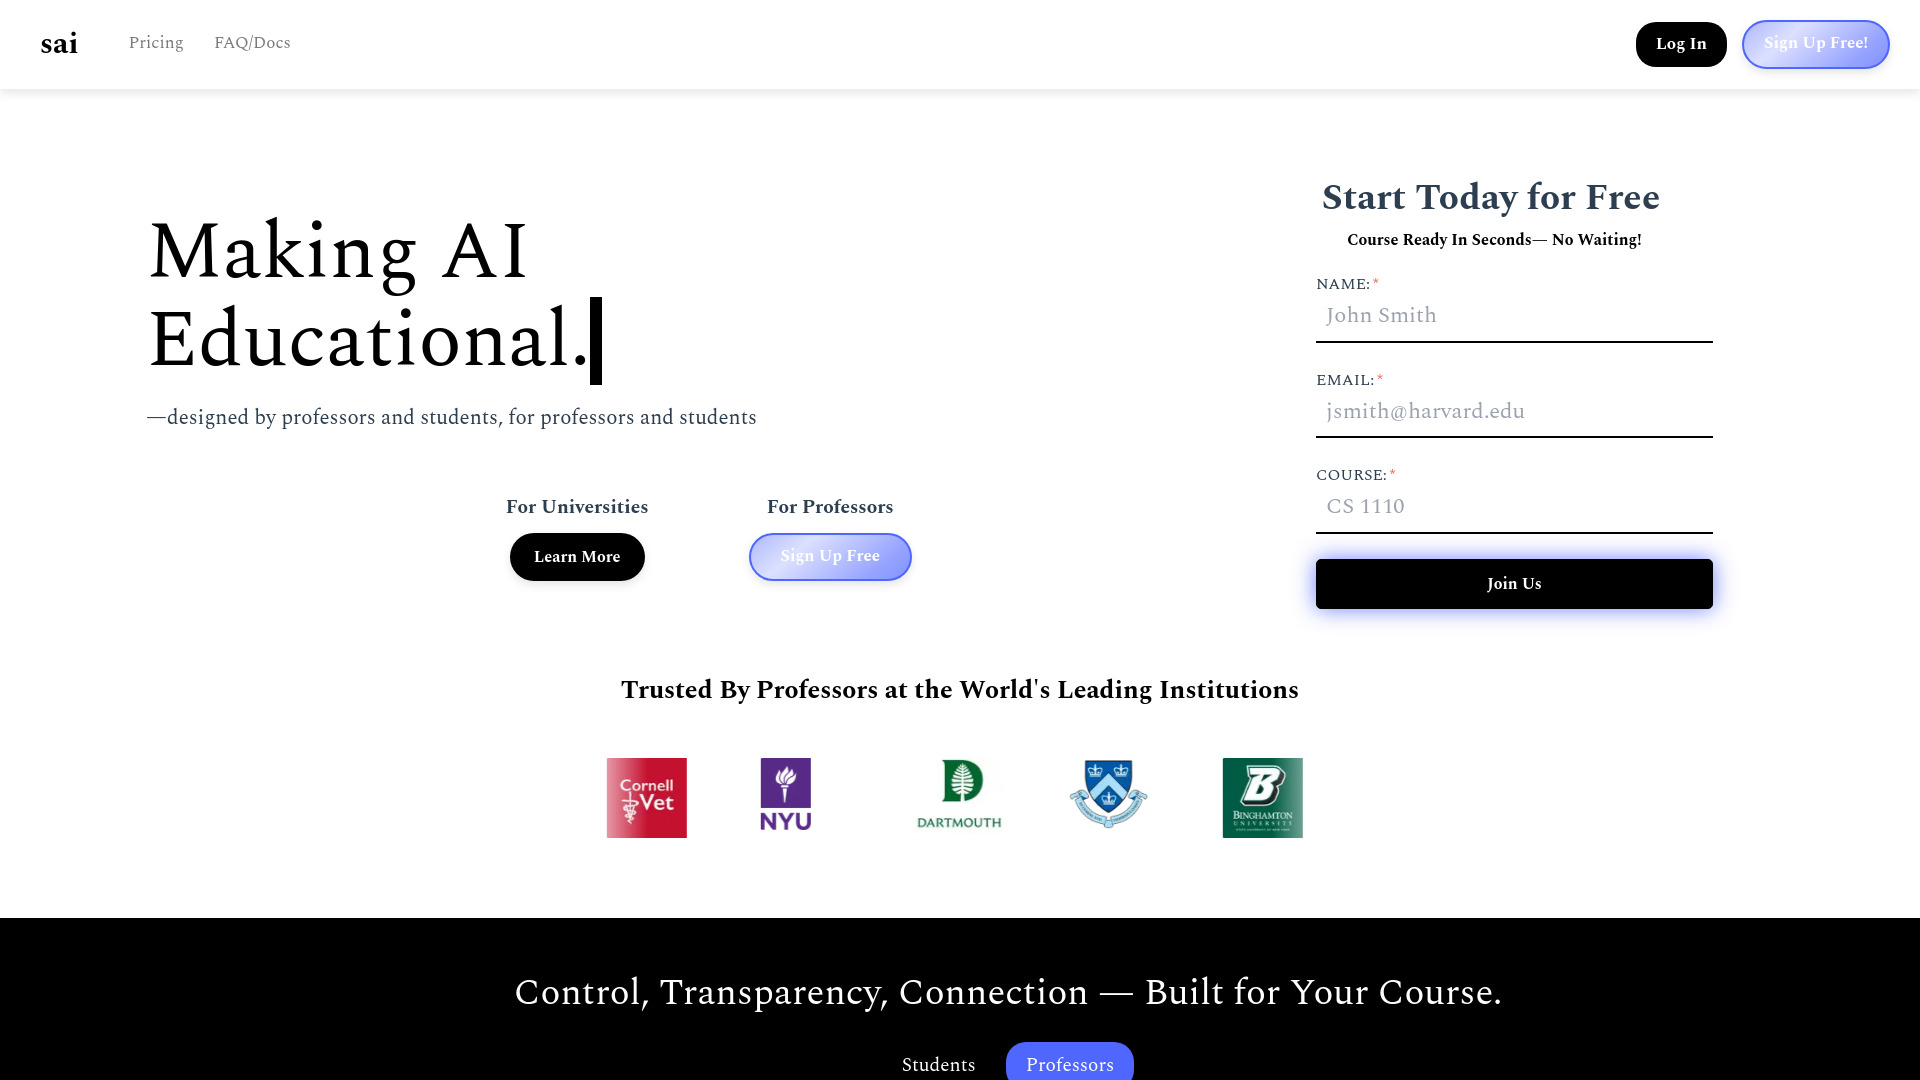
Task: Click the Log In button
Action: (1681, 44)
